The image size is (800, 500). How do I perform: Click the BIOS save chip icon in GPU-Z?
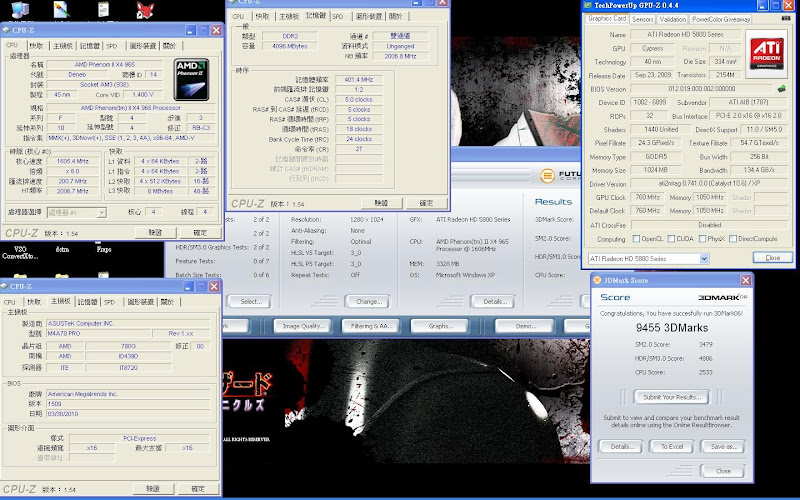[x=781, y=89]
